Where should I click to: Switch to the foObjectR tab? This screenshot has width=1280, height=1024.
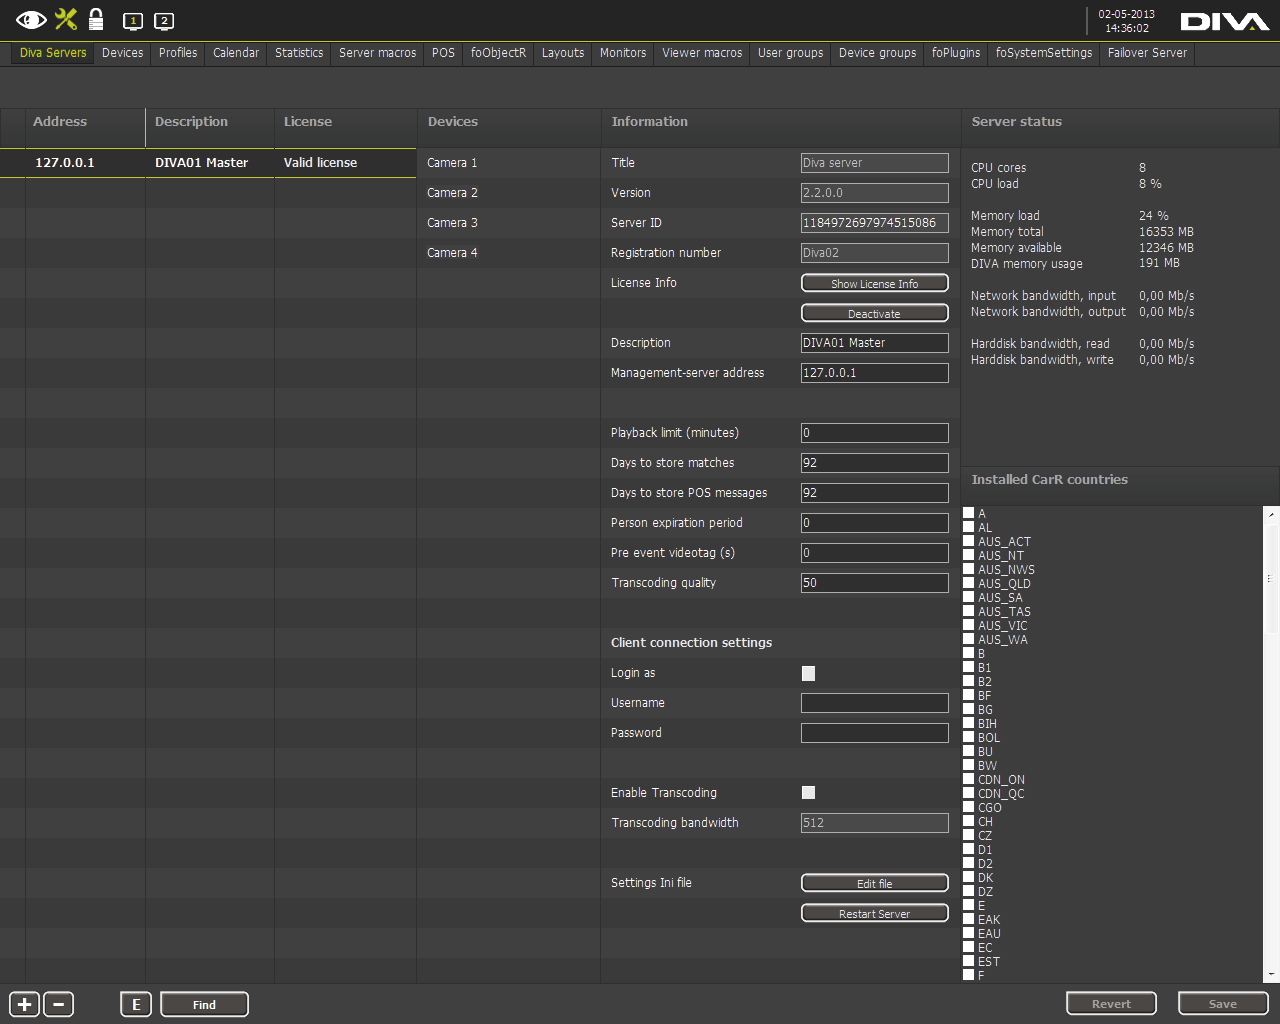[498, 53]
